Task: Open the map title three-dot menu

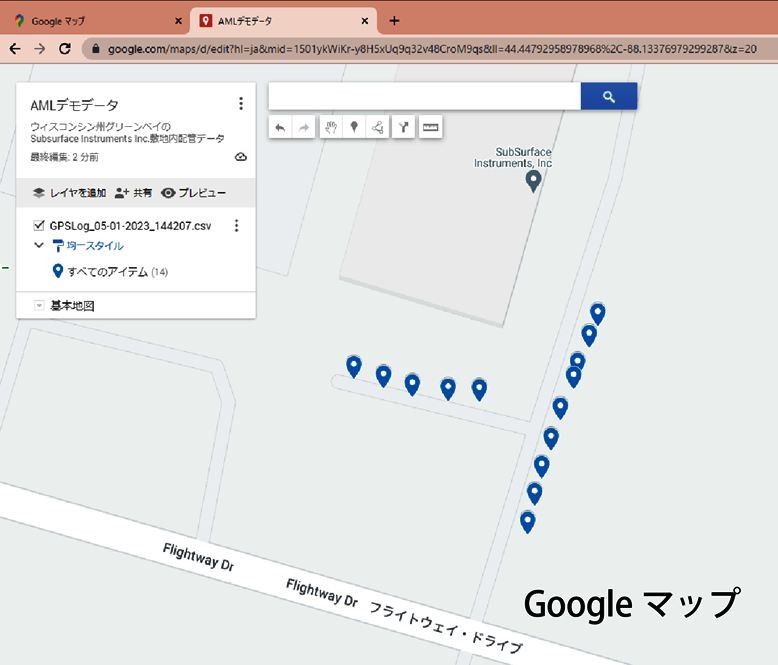Action: pyautogui.click(x=241, y=104)
